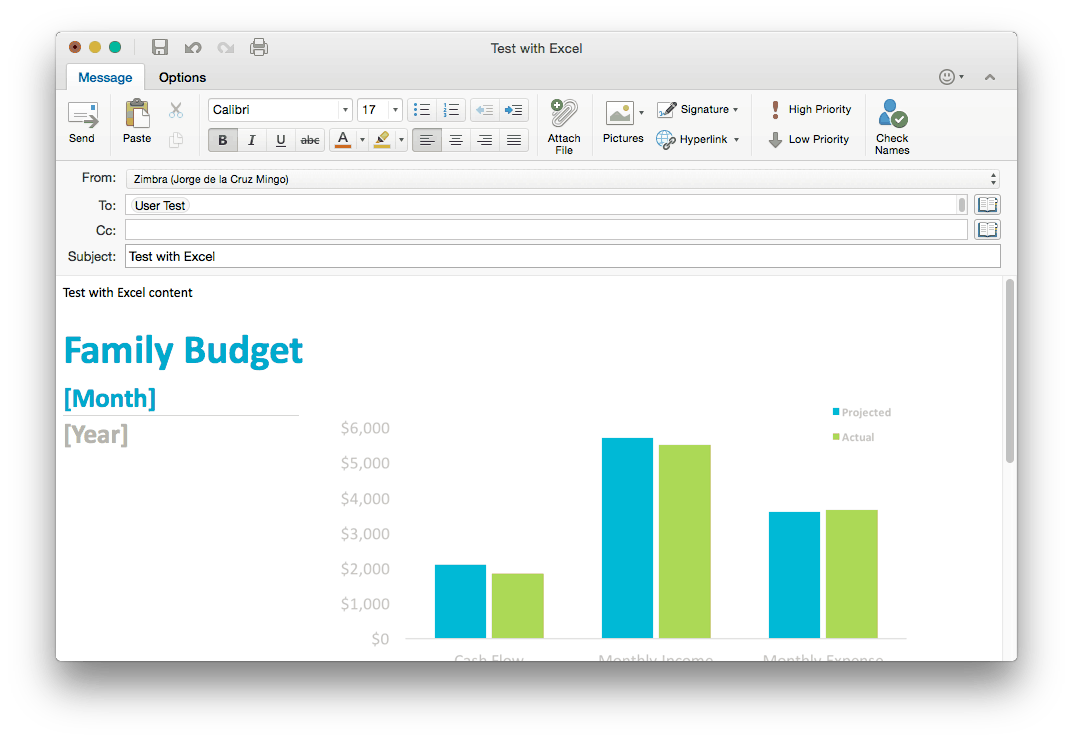Attach a file with the paperclip icon
The height and width of the screenshot is (741, 1073).
(x=564, y=126)
